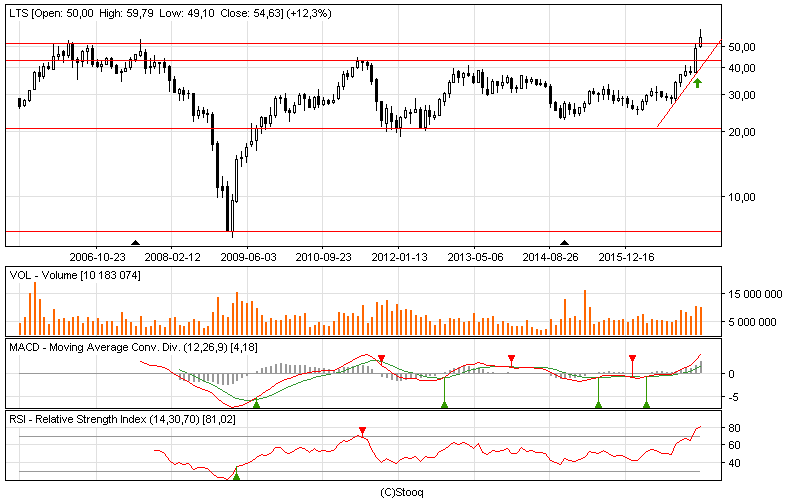Screen dimensions: 800x500
Task: Click the MACD panel title text
Action: click(133, 347)
